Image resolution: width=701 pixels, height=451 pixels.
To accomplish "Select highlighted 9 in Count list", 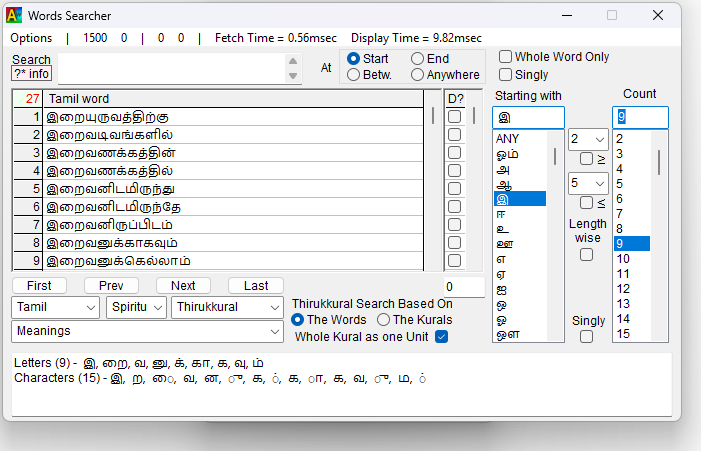I will tap(632, 244).
